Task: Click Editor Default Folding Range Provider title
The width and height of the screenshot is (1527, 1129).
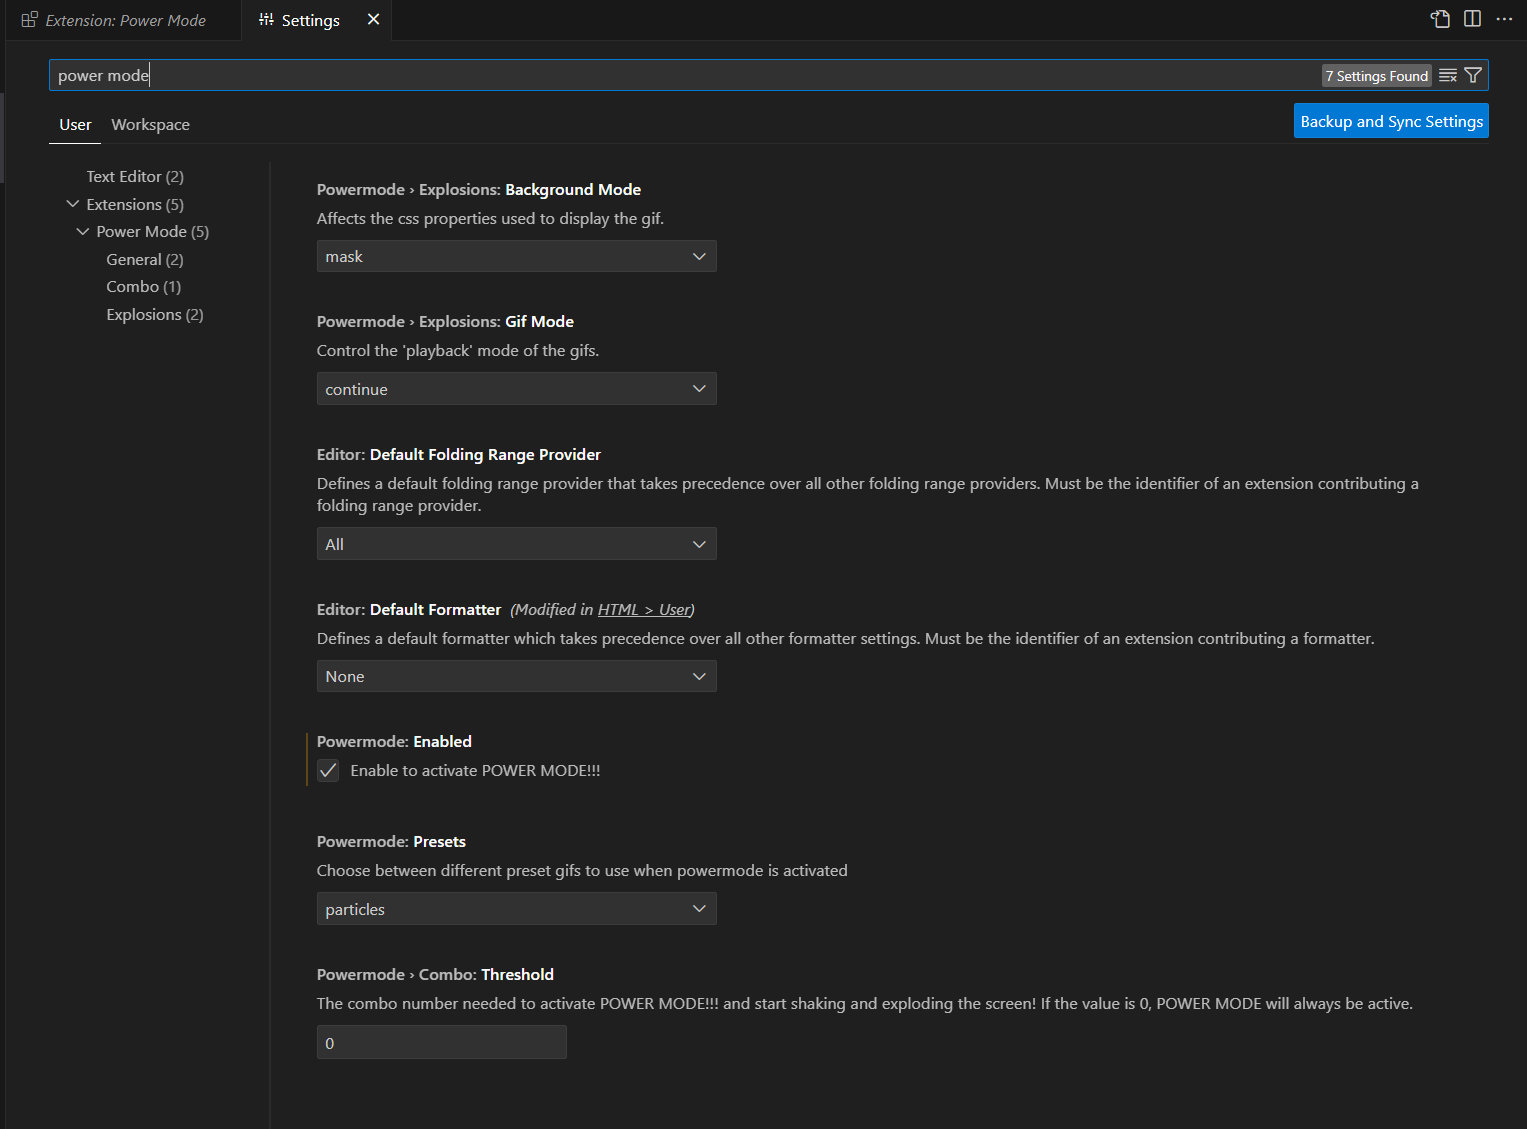Action: coord(459,455)
